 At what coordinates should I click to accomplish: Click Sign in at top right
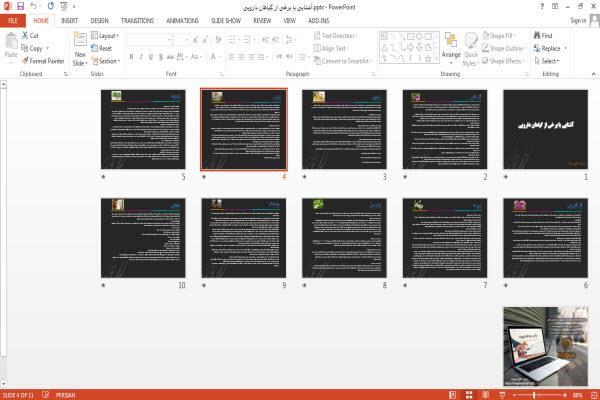pyautogui.click(x=578, y=20)
